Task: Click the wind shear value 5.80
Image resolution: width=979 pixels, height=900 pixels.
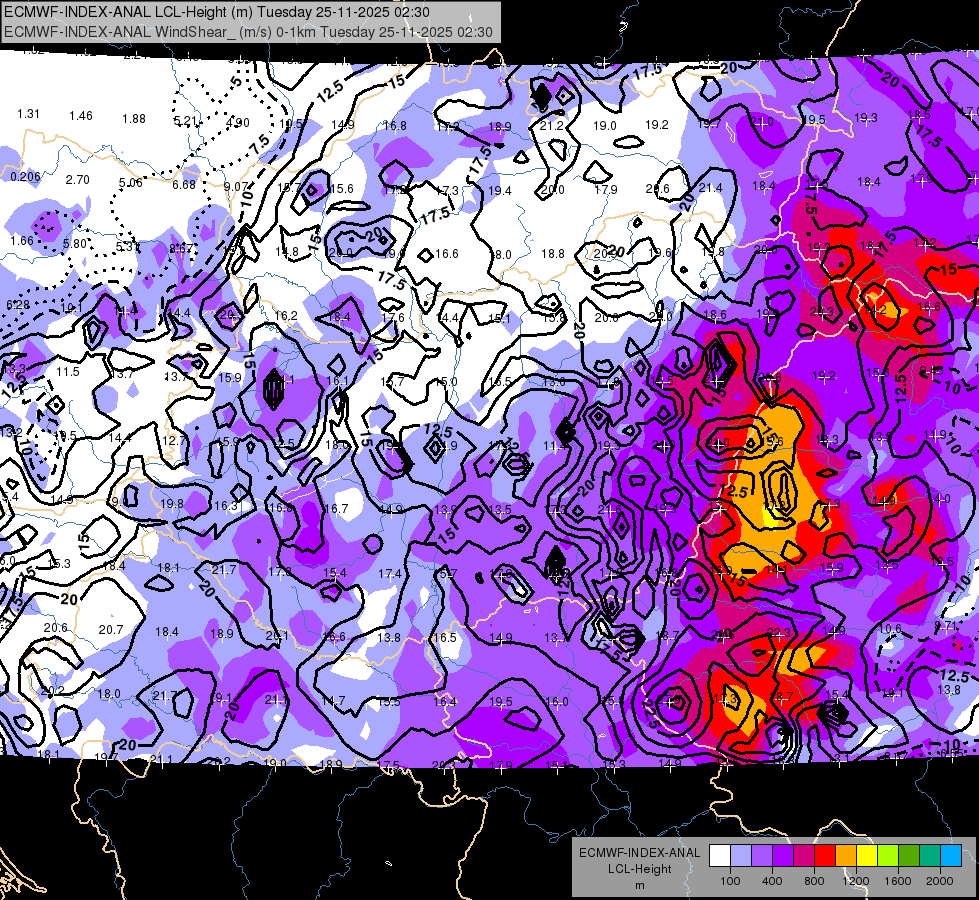Action: pyautogui.click(x=74, y=244)
